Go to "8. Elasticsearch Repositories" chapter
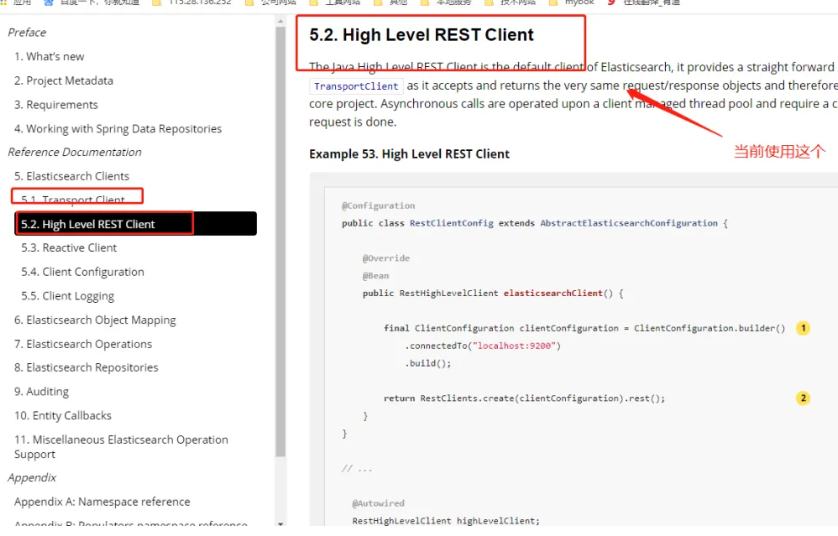 [86, 368]
